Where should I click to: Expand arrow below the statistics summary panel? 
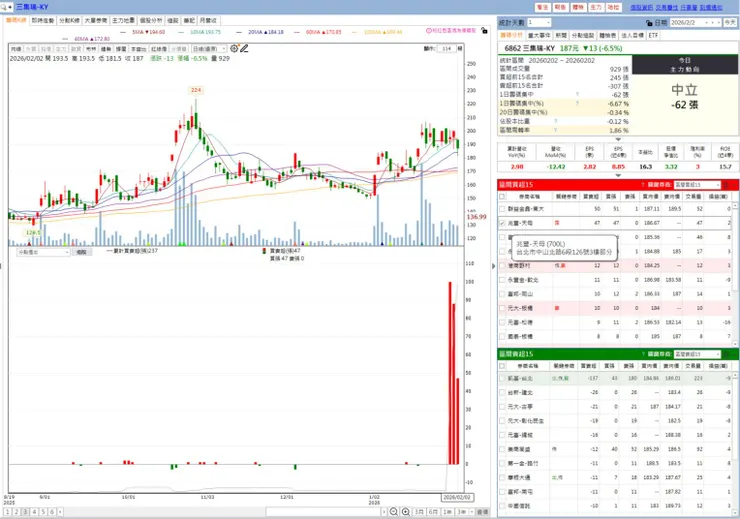point(618,139)
